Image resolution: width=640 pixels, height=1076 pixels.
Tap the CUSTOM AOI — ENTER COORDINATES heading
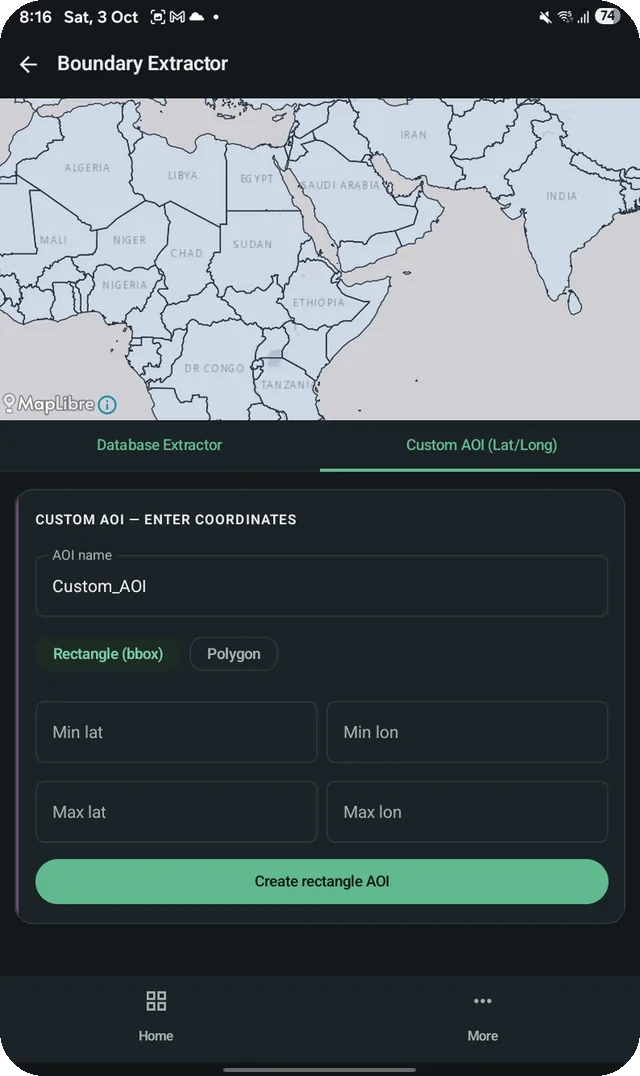pyautogui.click(x=166, y=519)
